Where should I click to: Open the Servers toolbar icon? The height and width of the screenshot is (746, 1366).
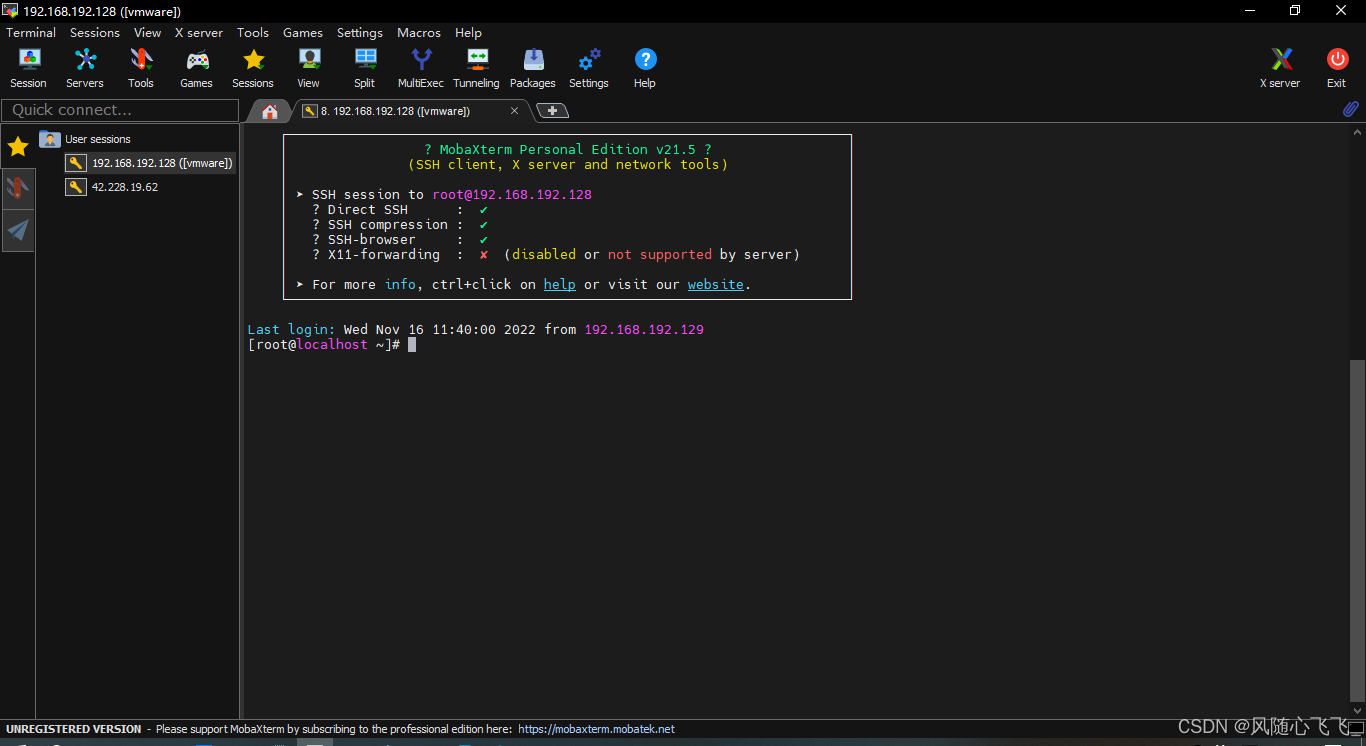[85, 68]
